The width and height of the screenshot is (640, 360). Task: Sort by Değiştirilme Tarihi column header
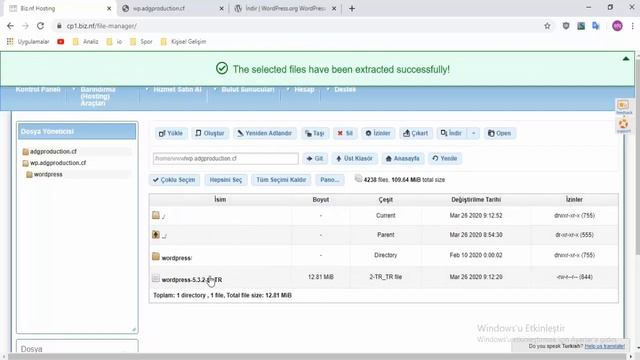476,200
